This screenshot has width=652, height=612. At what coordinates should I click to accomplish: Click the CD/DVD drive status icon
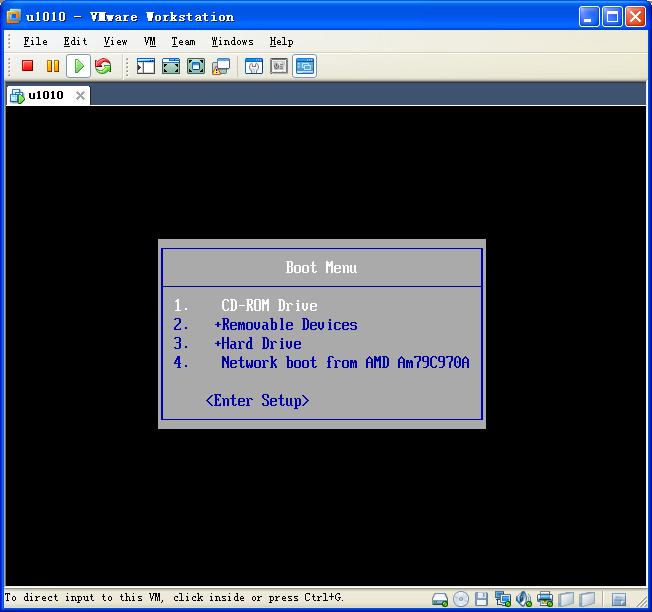pos(461,599)
